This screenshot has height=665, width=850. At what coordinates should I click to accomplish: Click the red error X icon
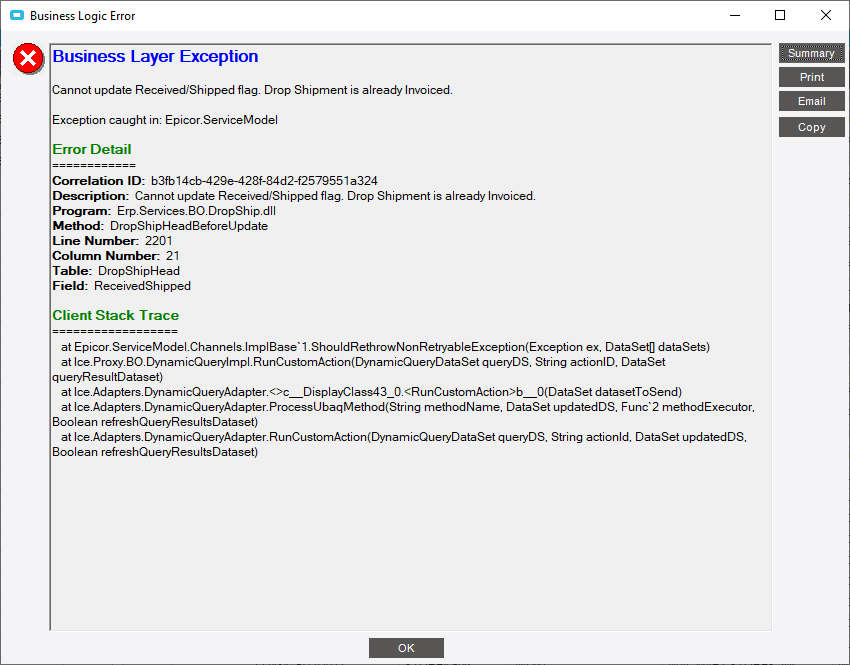point(28,59)
